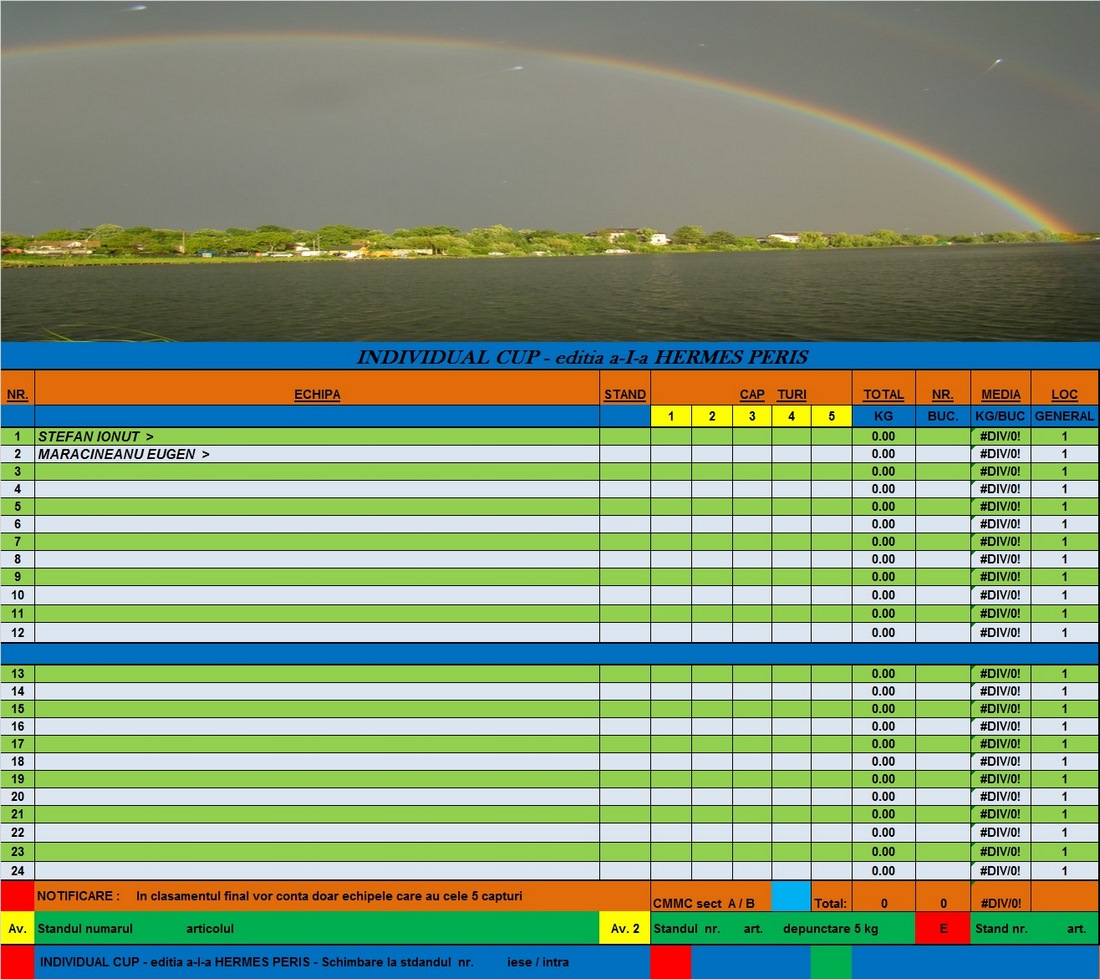Click the light blue cell beside Total:
This screenshot has width=1100, height=979.
pyautogui.click(x=791, y=896)
